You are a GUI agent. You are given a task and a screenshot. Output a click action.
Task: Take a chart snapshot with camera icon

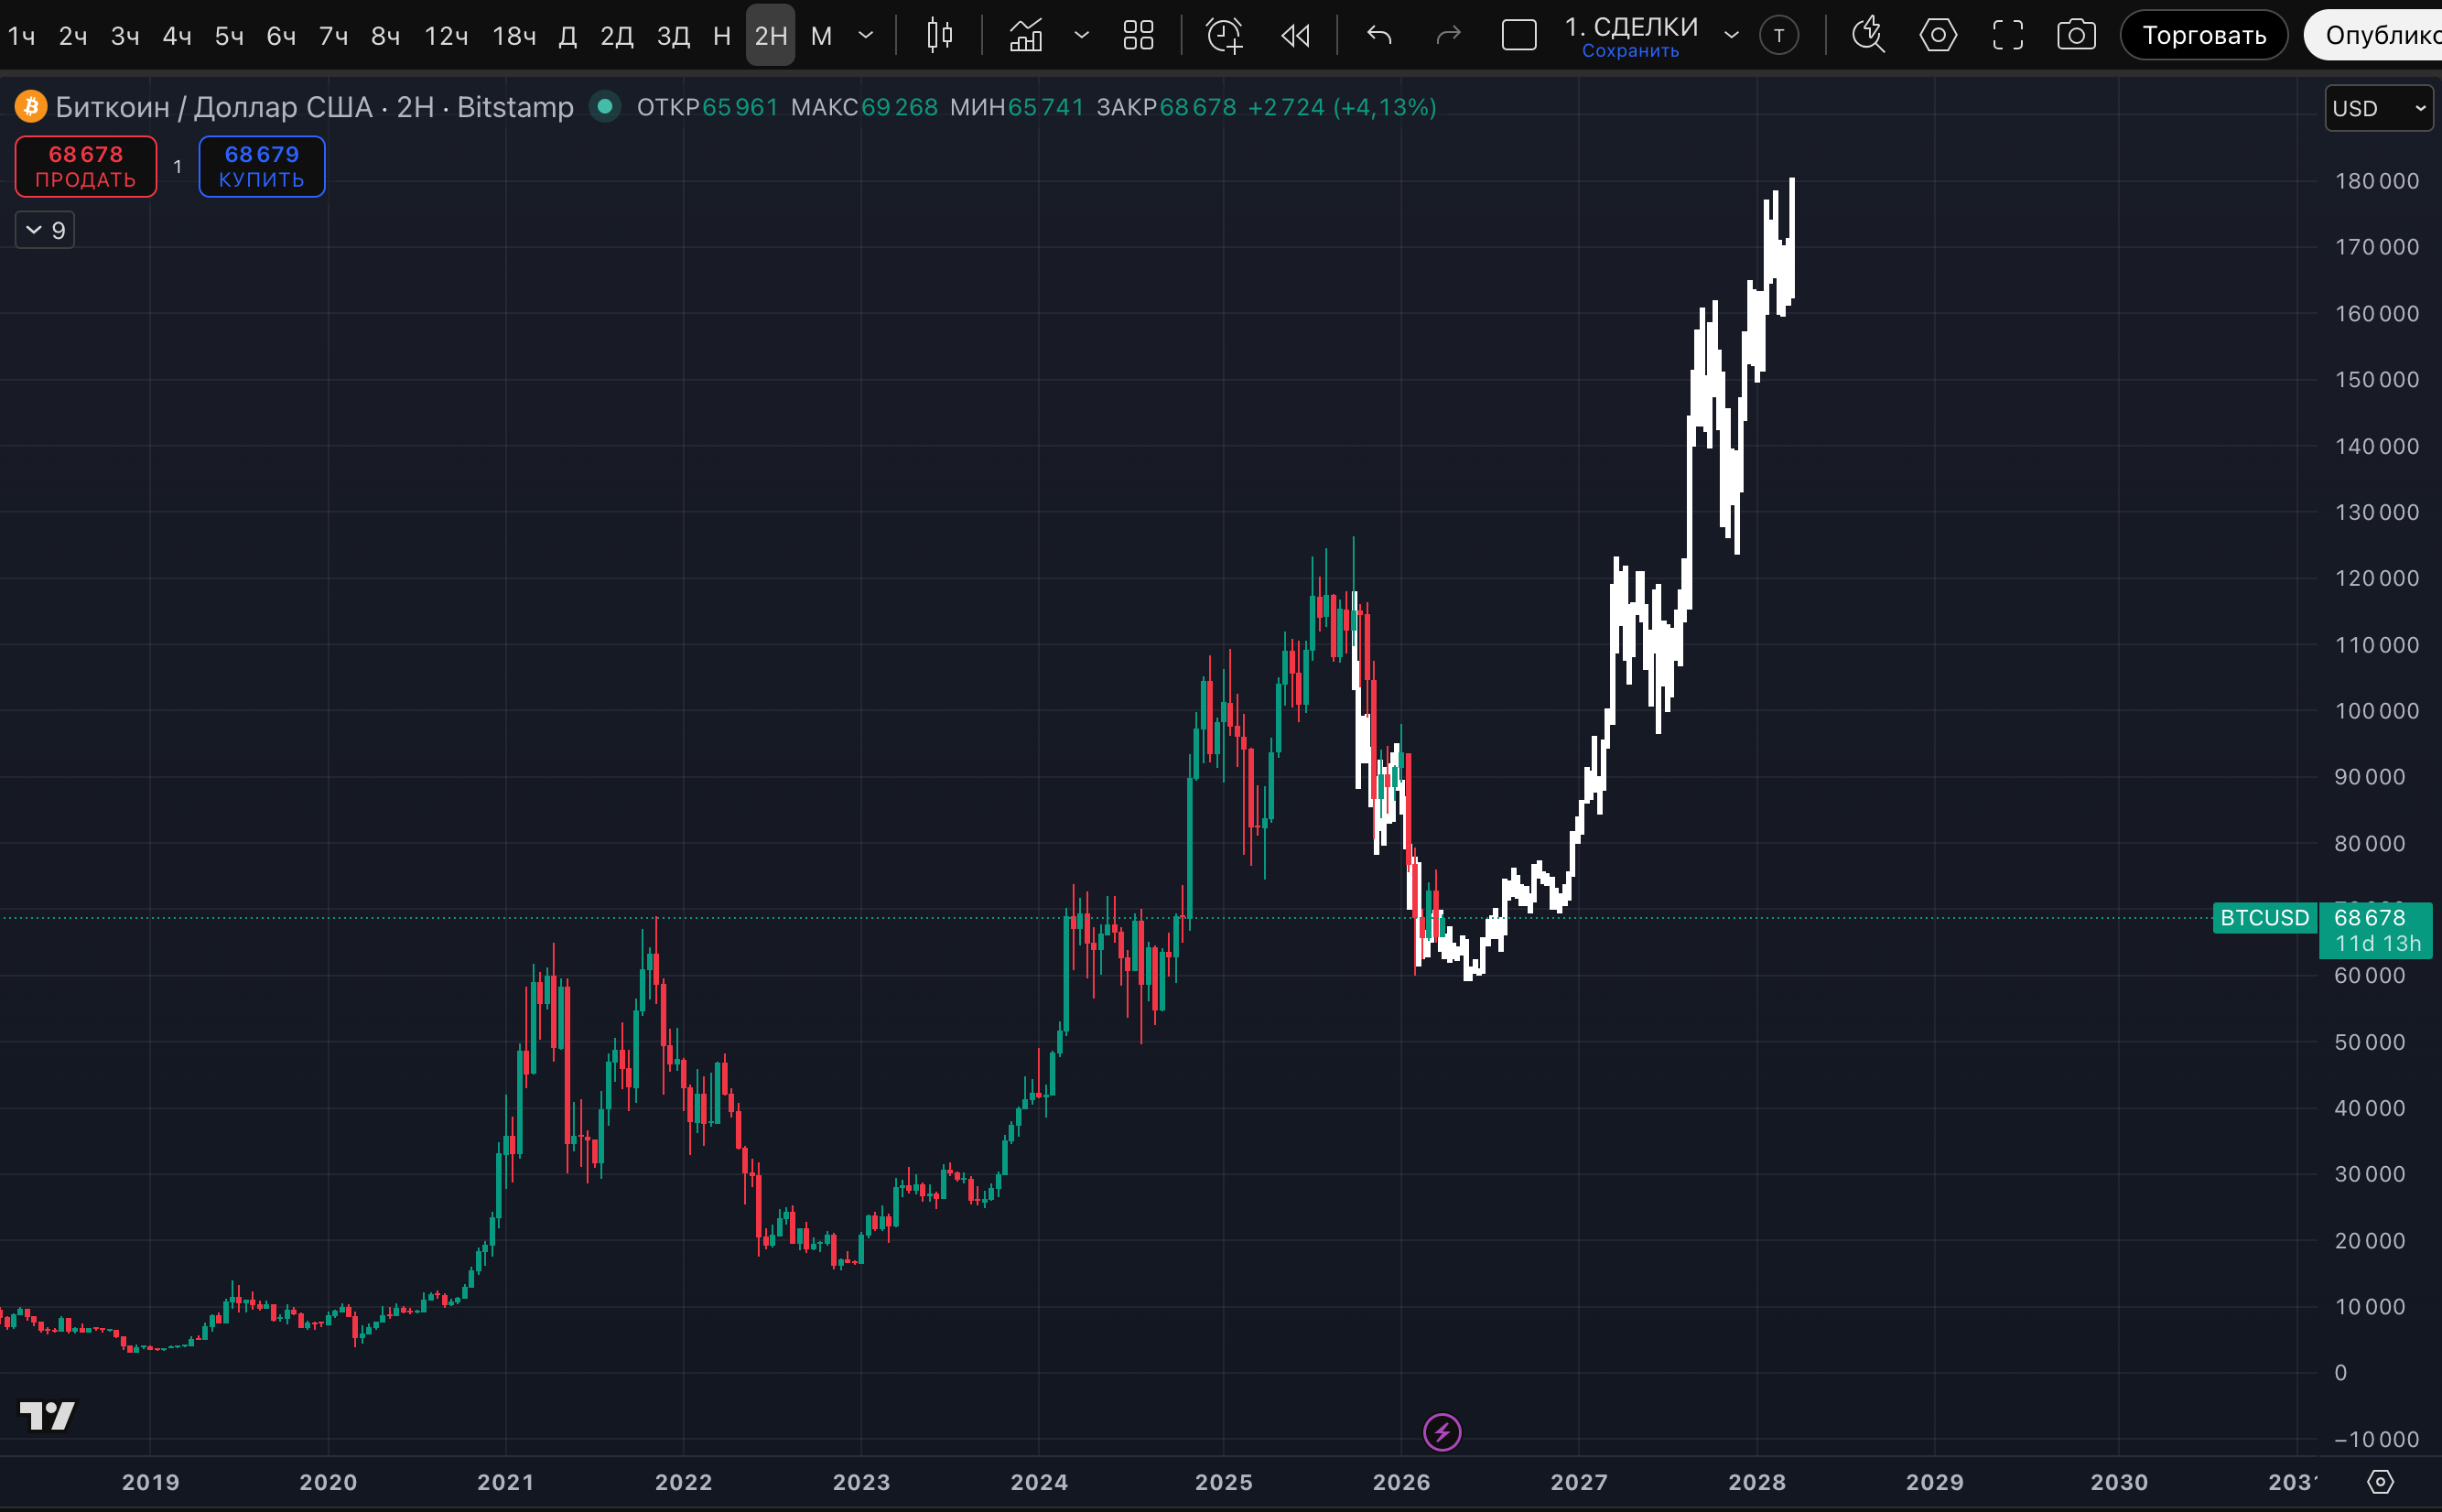(x=2076, y=36)
